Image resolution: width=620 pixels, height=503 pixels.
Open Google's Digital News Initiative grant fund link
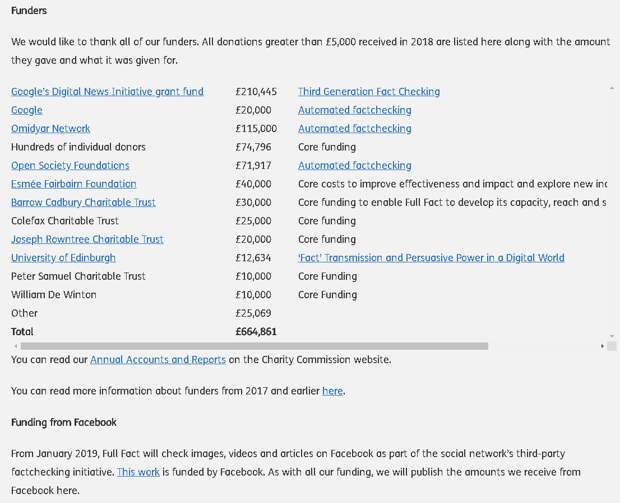tap(107, 92)
